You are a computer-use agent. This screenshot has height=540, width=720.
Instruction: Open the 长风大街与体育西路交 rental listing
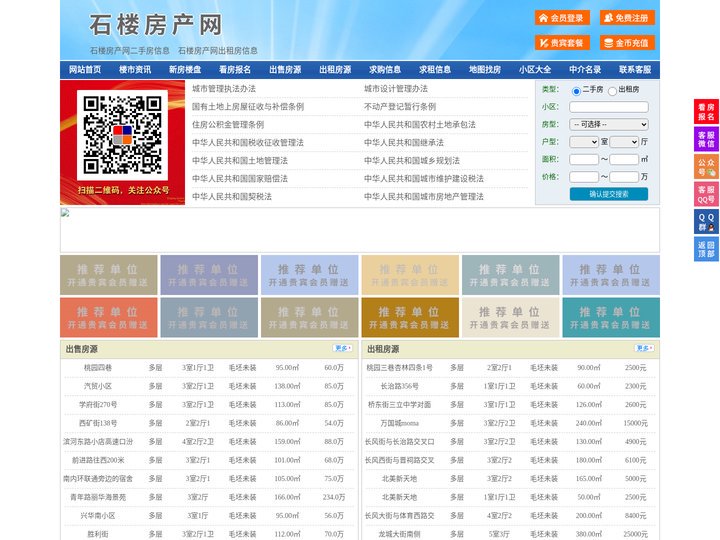[399, 516]
